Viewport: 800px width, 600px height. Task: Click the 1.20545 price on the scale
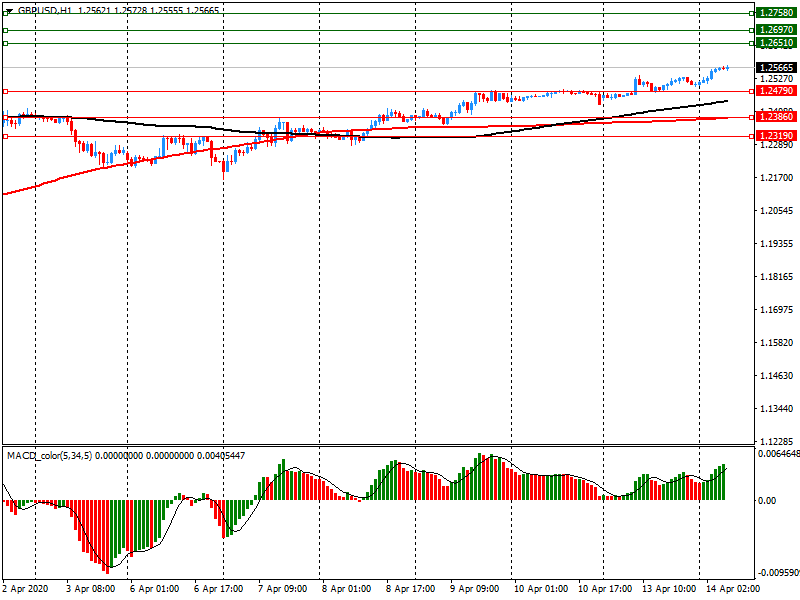(775, 211)
